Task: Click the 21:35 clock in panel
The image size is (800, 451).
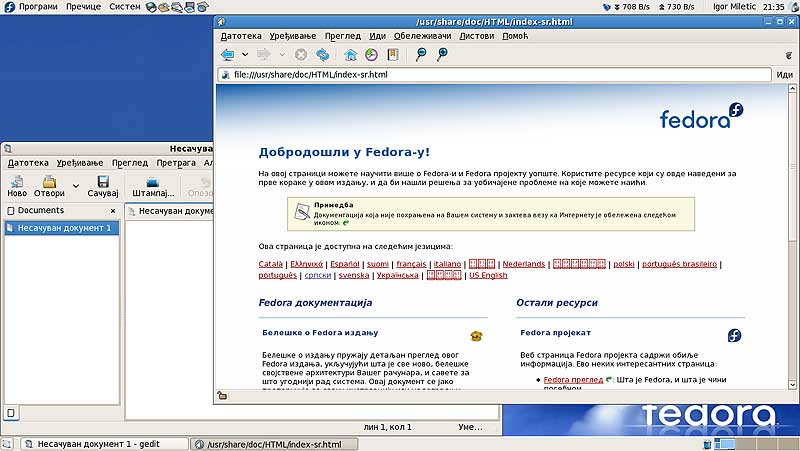Action: coord(773,7)
